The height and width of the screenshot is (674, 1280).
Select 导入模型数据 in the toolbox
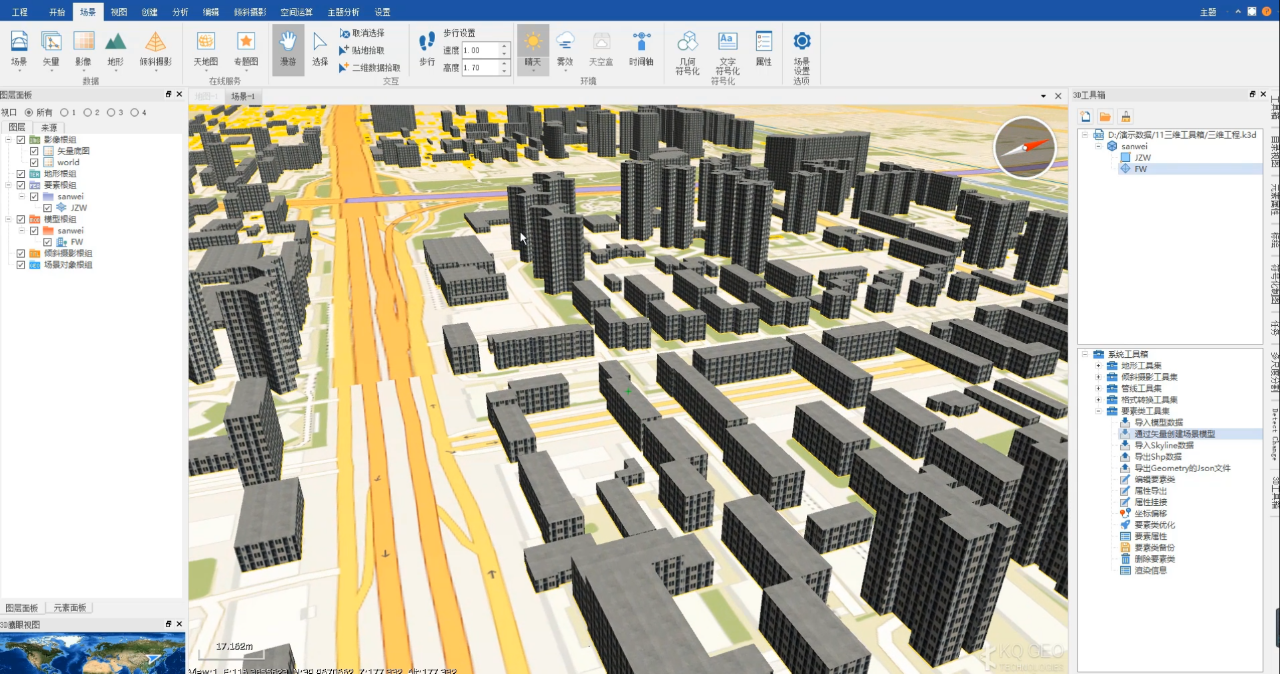(1158, 423)
